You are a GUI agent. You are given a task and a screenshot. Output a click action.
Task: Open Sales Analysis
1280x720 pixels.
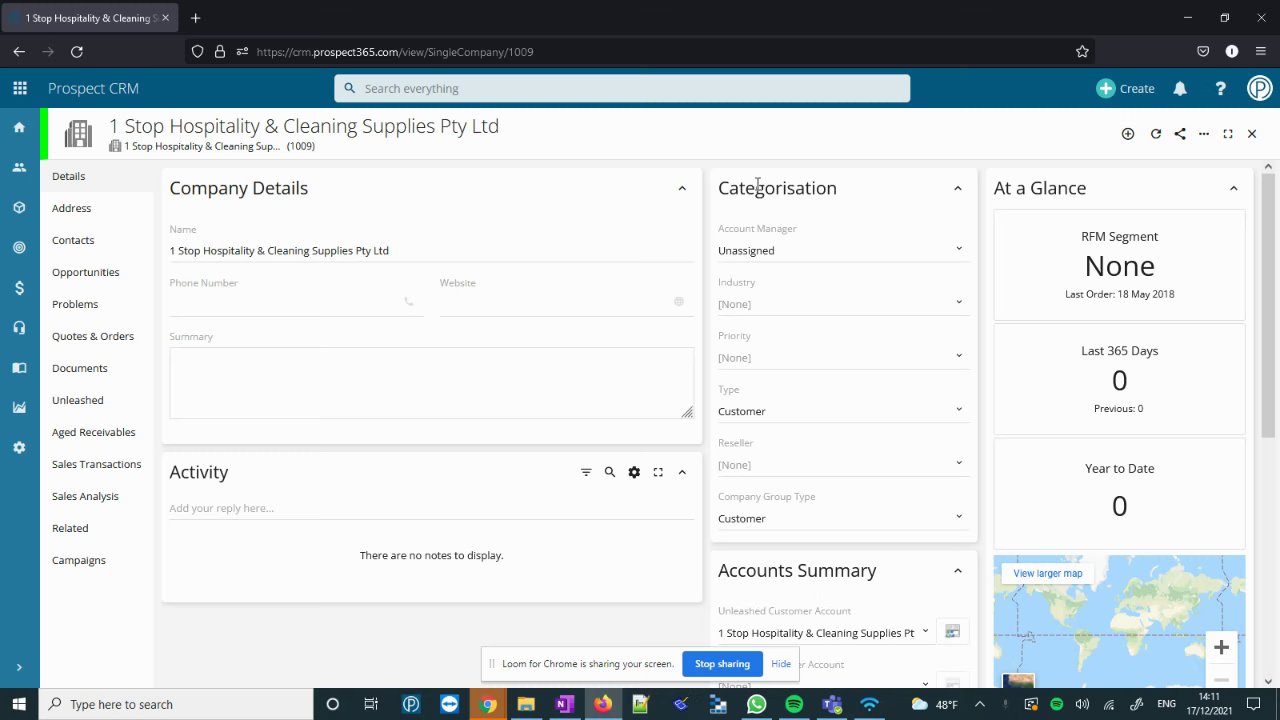point(85,496)
